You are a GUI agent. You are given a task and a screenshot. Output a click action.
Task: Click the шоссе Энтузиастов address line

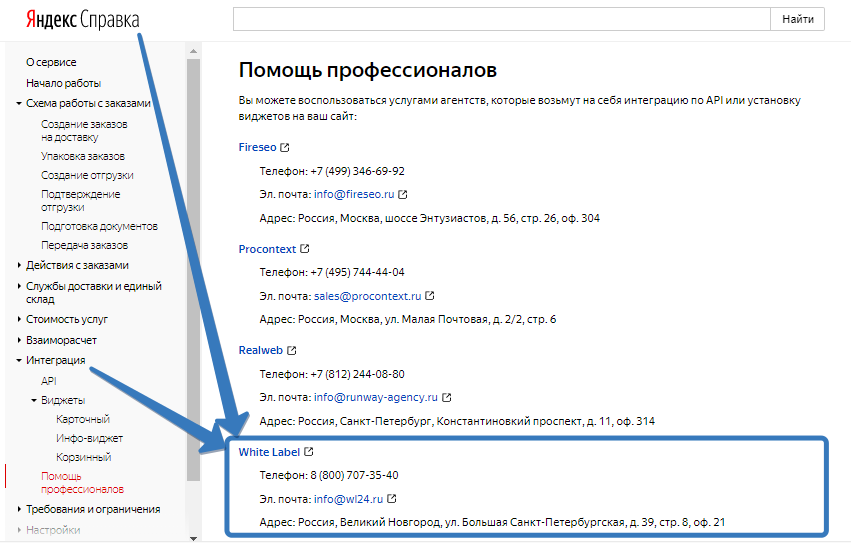(x=429, y=218)
